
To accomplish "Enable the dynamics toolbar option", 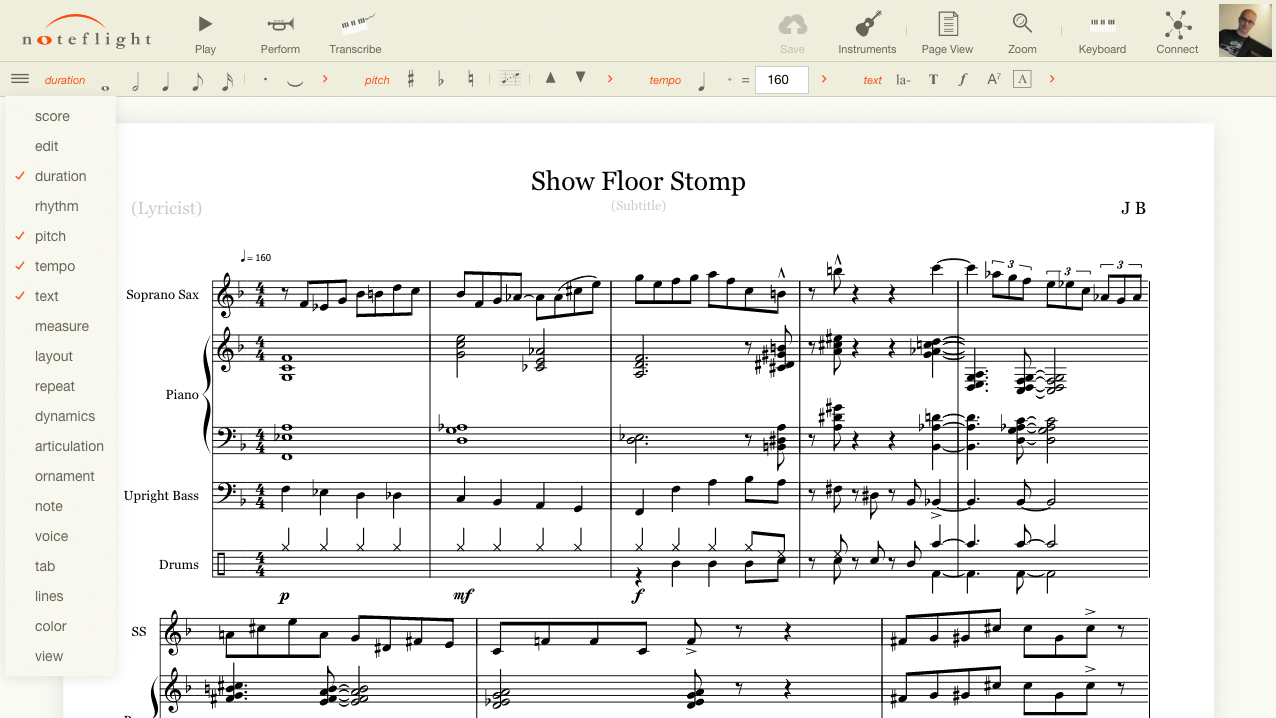I will click(65, 416).
